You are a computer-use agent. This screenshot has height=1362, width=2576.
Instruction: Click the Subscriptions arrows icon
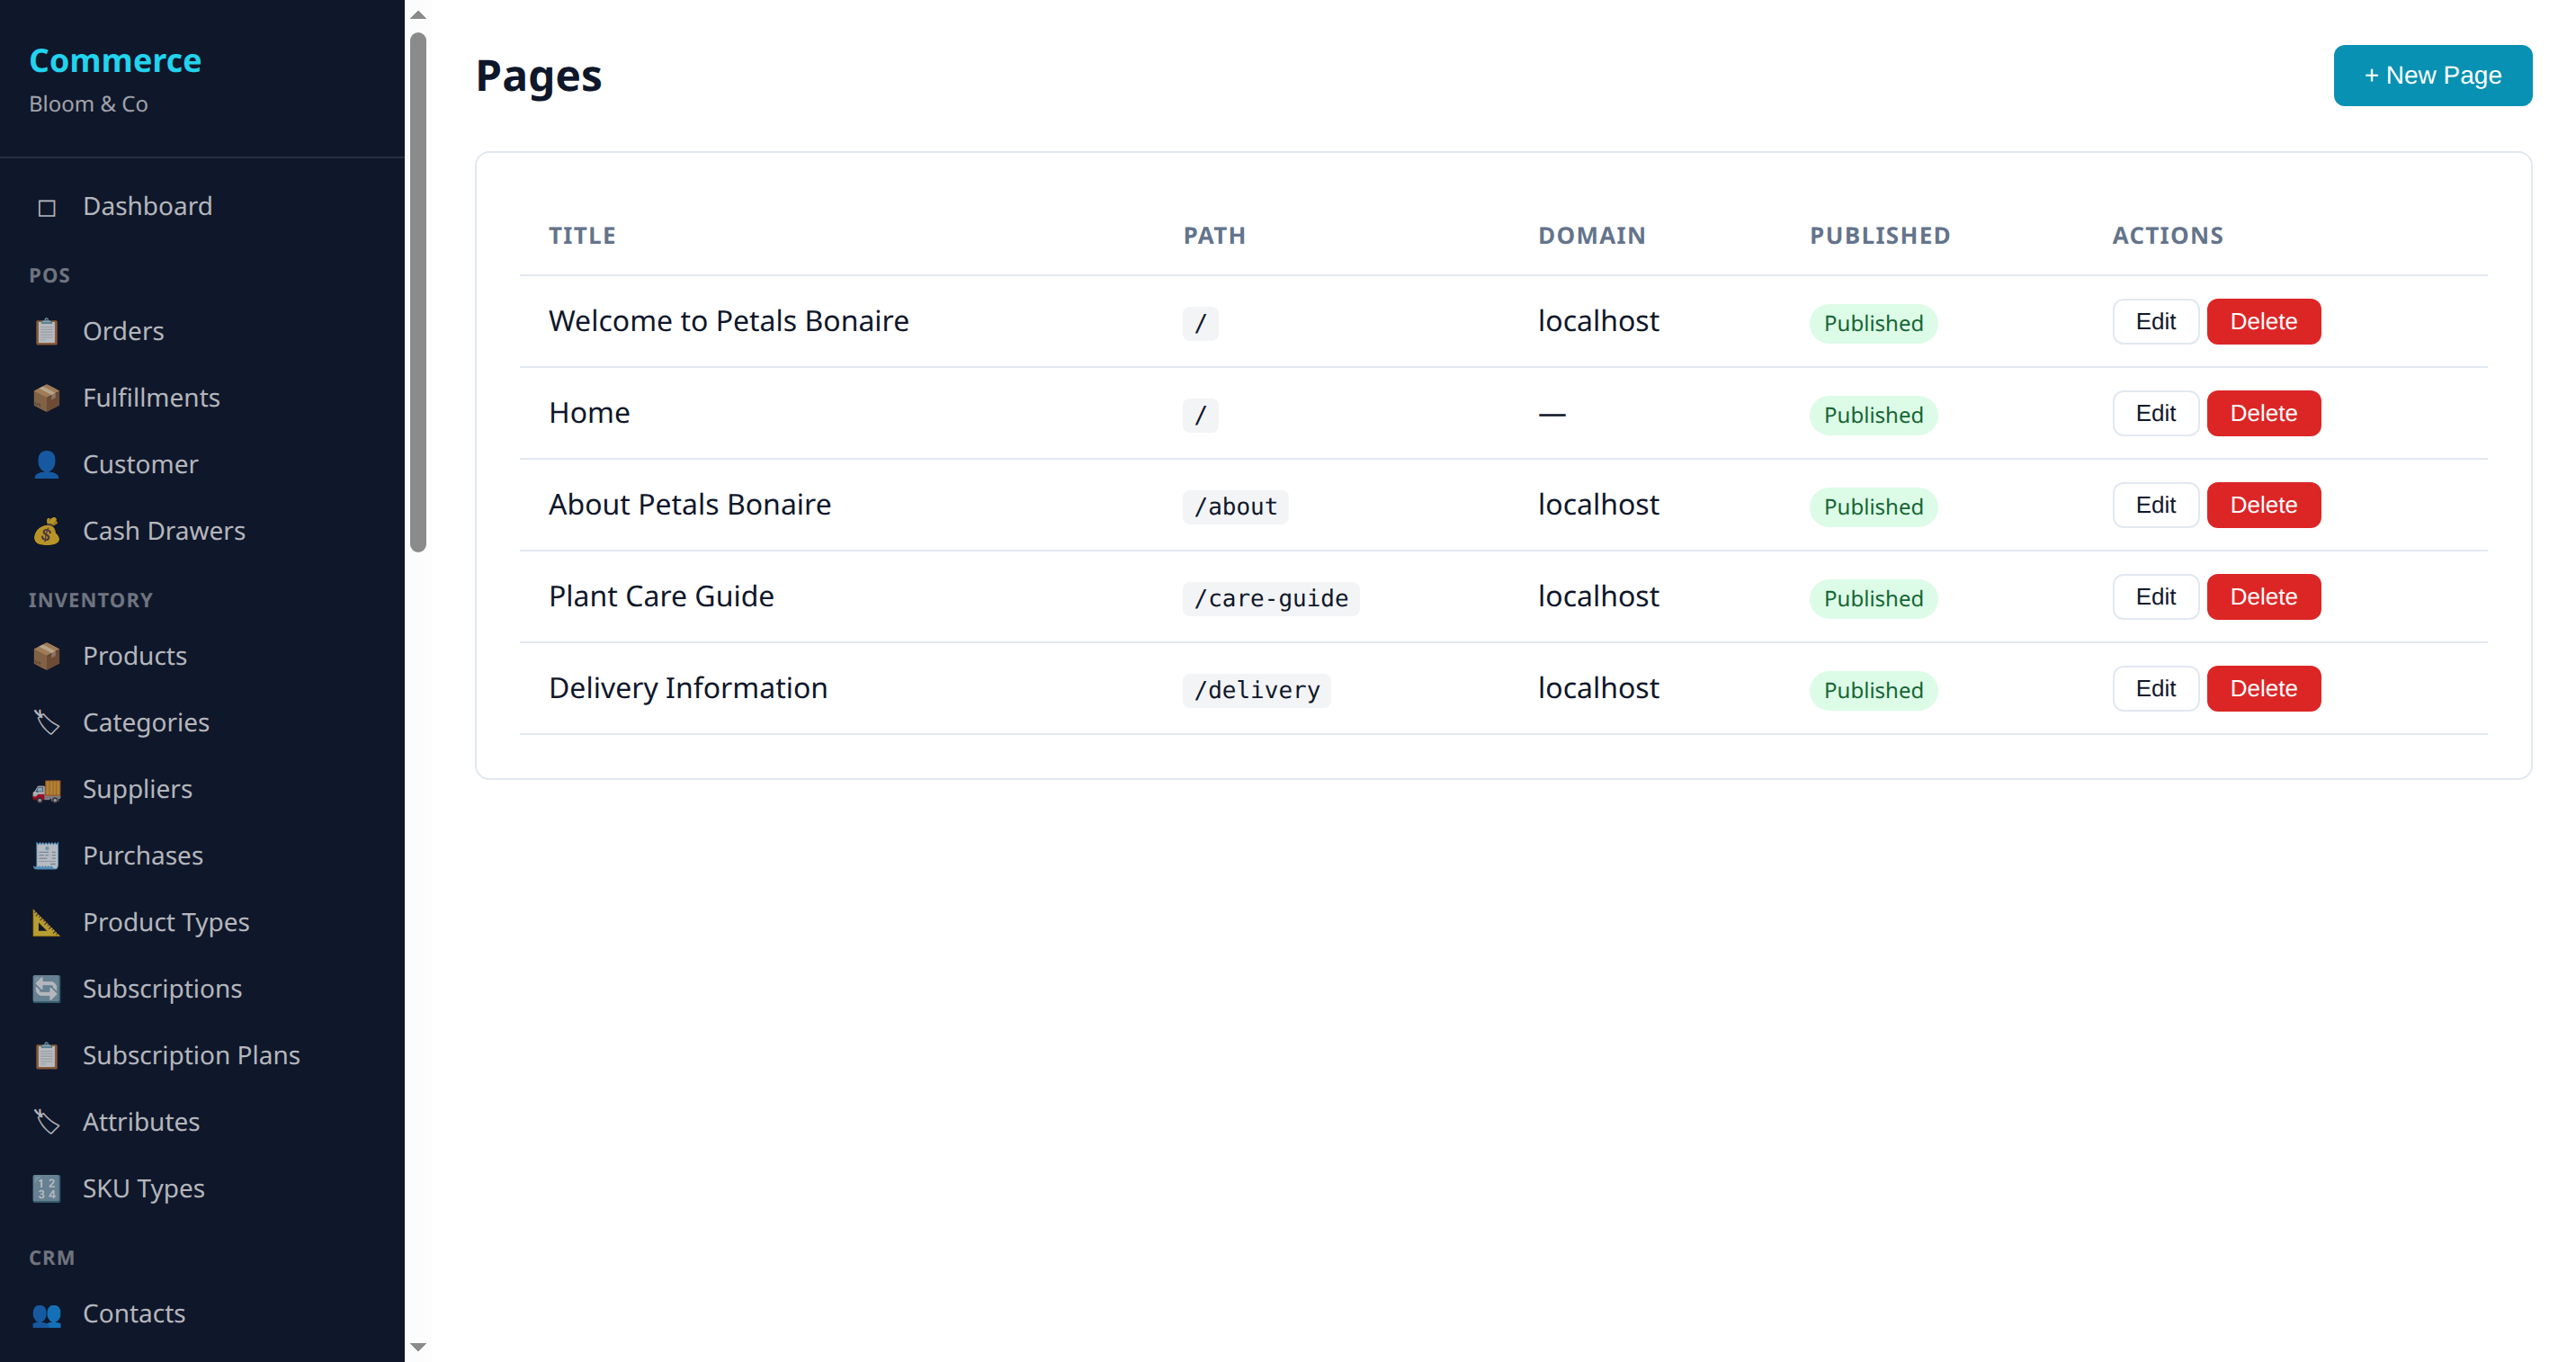[x=46, y=988]
